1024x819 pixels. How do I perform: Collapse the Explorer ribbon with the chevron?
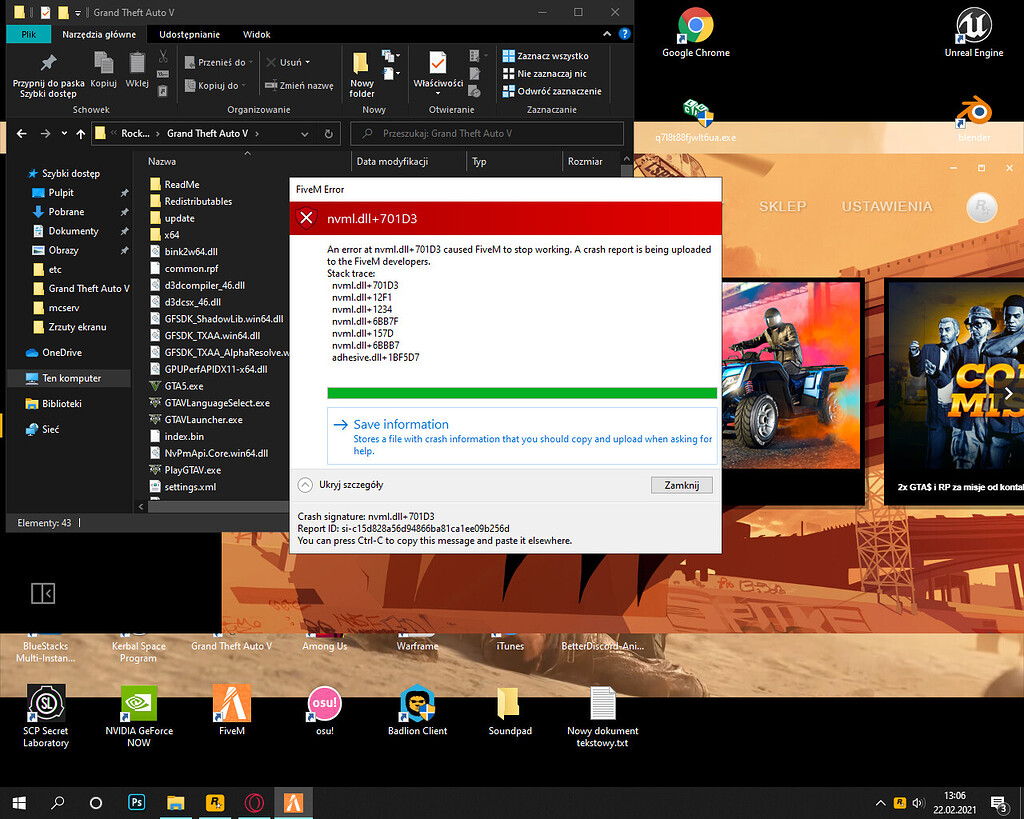click(607, 34)
